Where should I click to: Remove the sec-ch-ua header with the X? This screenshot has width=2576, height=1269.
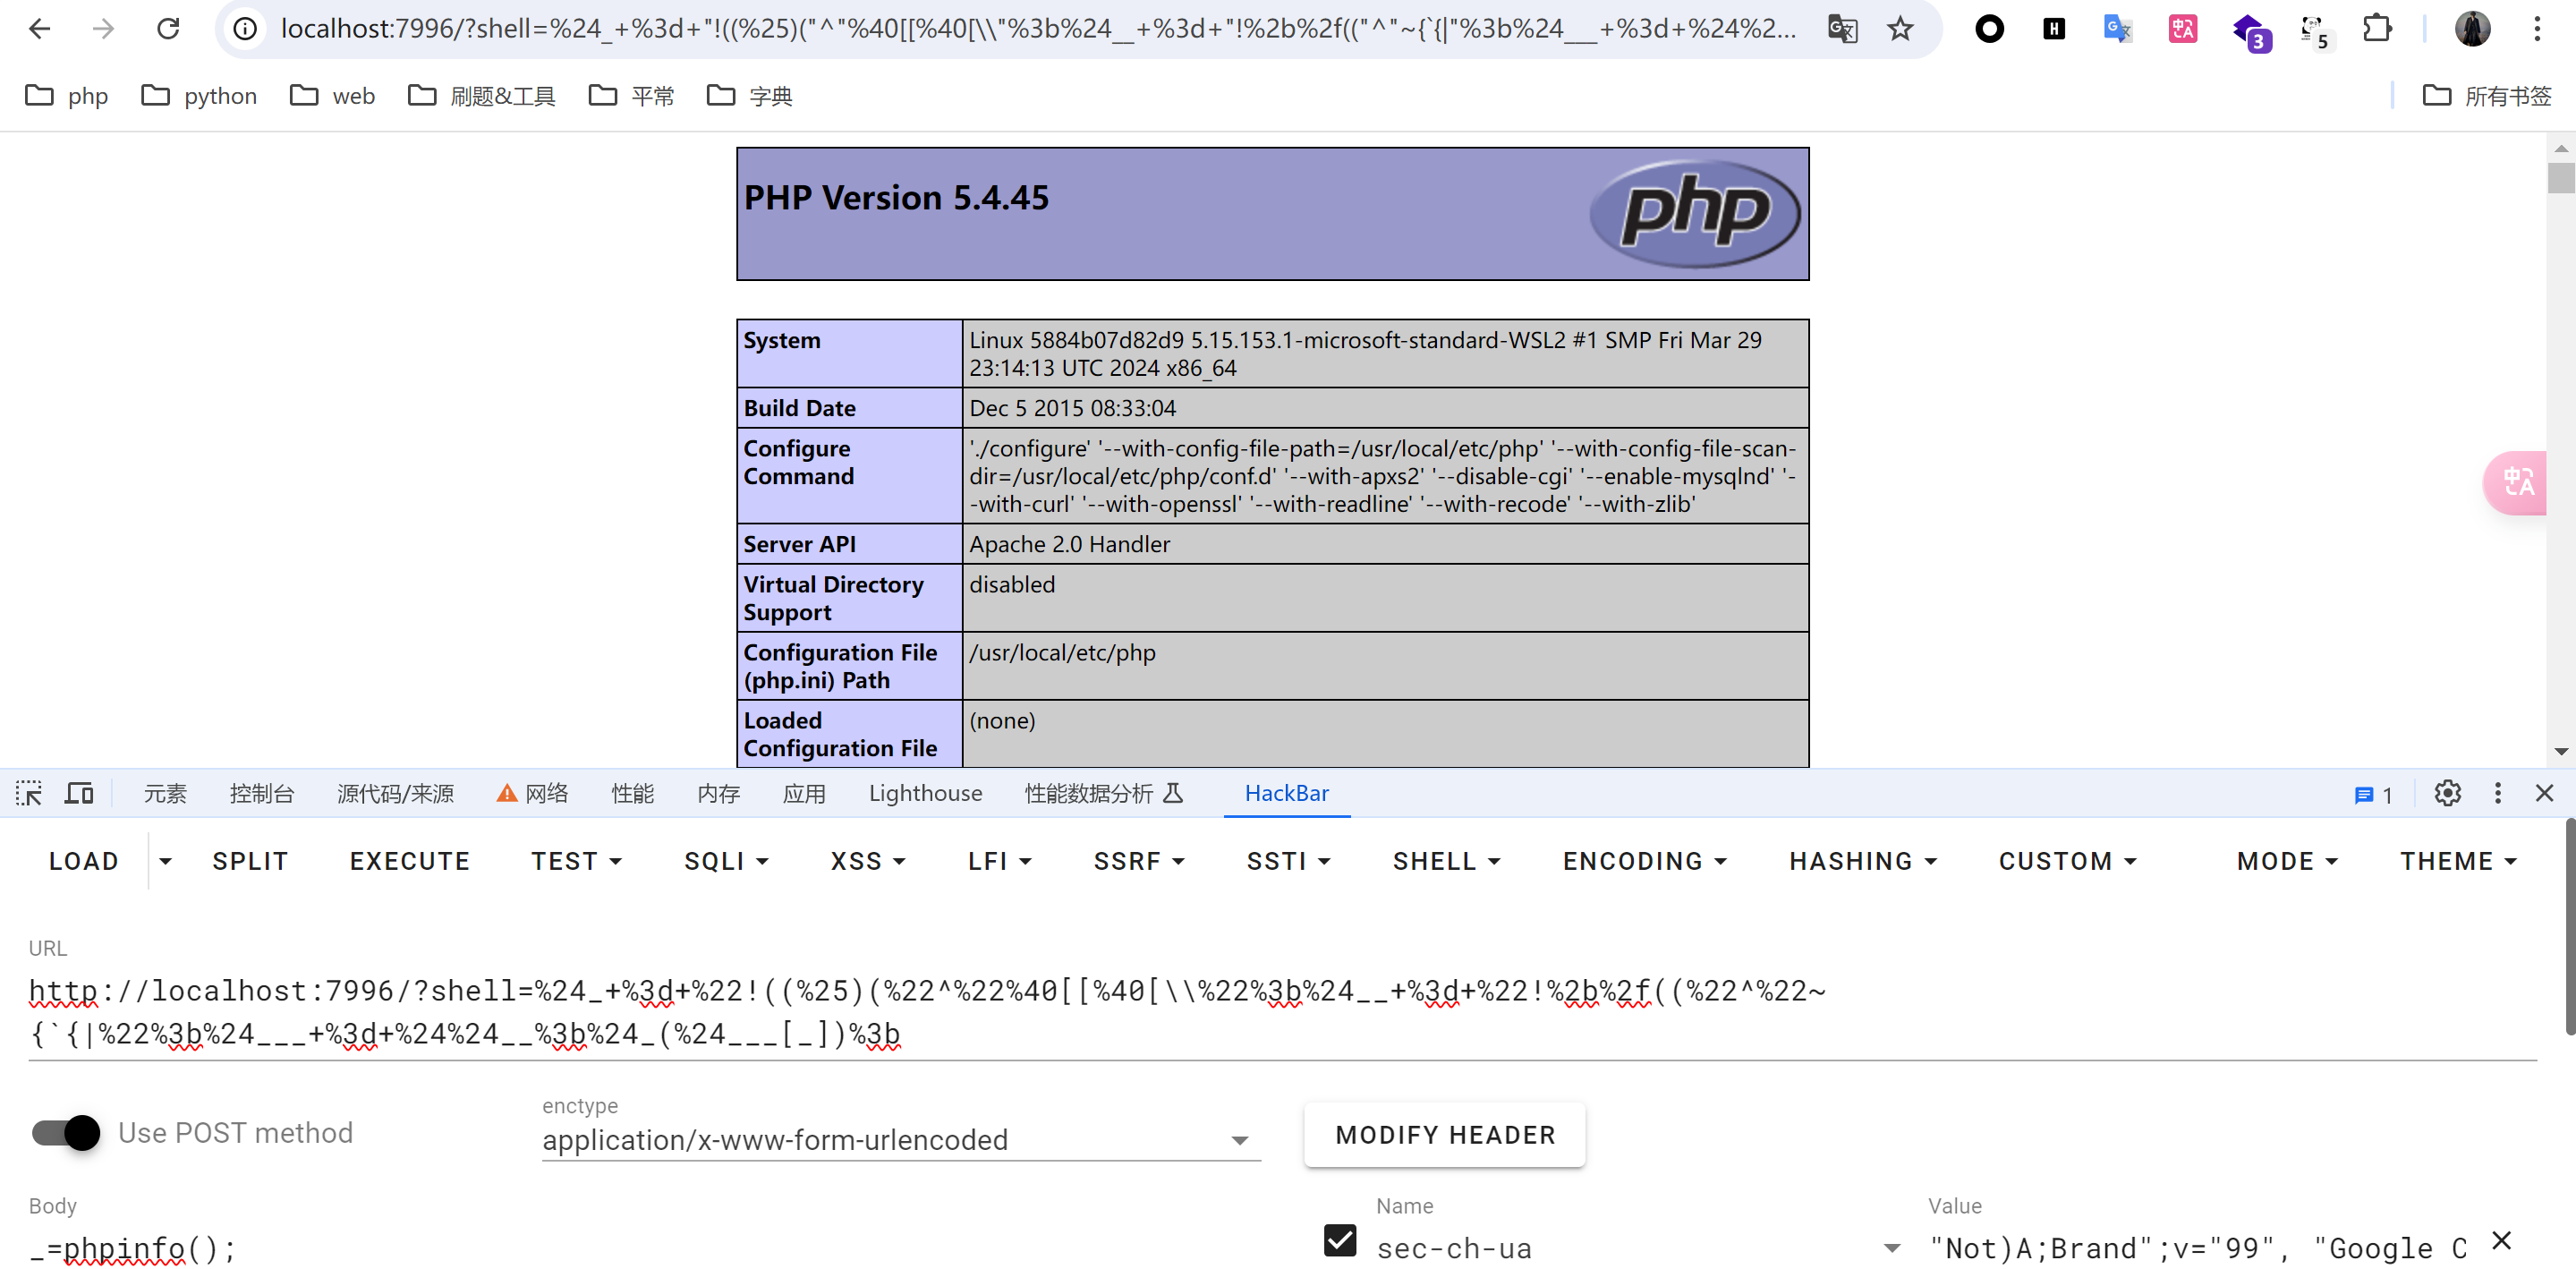pos(2501,1240)
